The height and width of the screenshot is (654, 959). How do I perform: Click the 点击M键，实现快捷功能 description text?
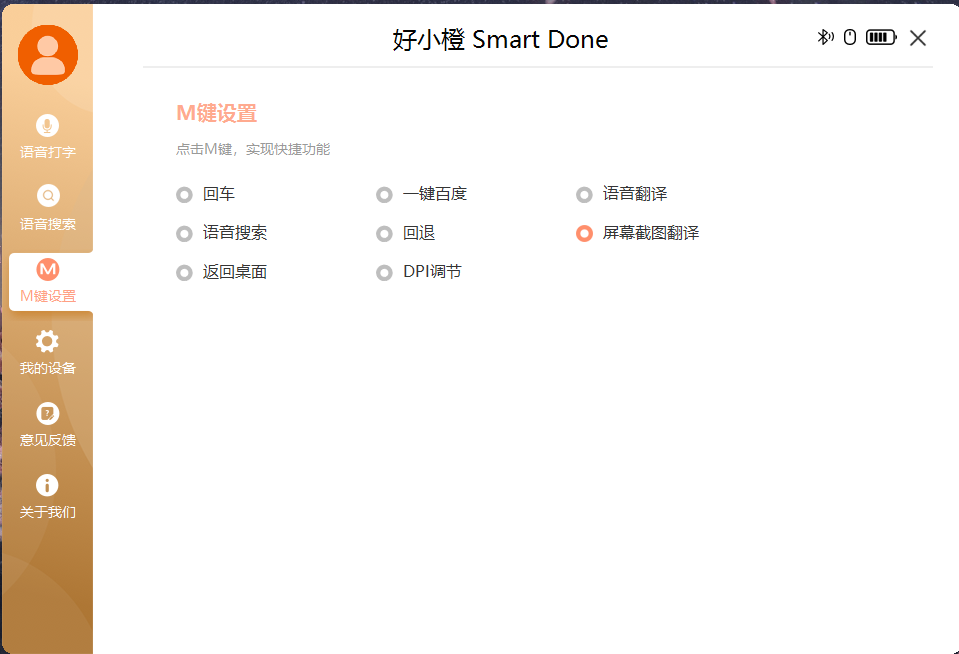(253, 149)
